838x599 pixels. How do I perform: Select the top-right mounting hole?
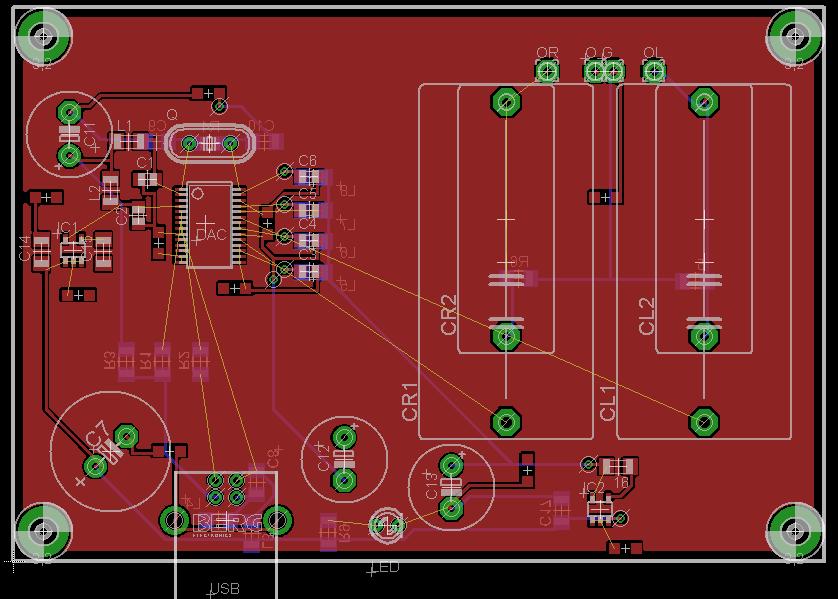[x=795, y=36]
